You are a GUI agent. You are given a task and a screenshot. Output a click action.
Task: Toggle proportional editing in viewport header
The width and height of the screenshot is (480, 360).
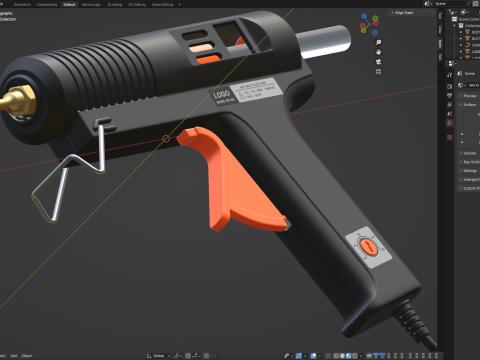tap(206, 356)
